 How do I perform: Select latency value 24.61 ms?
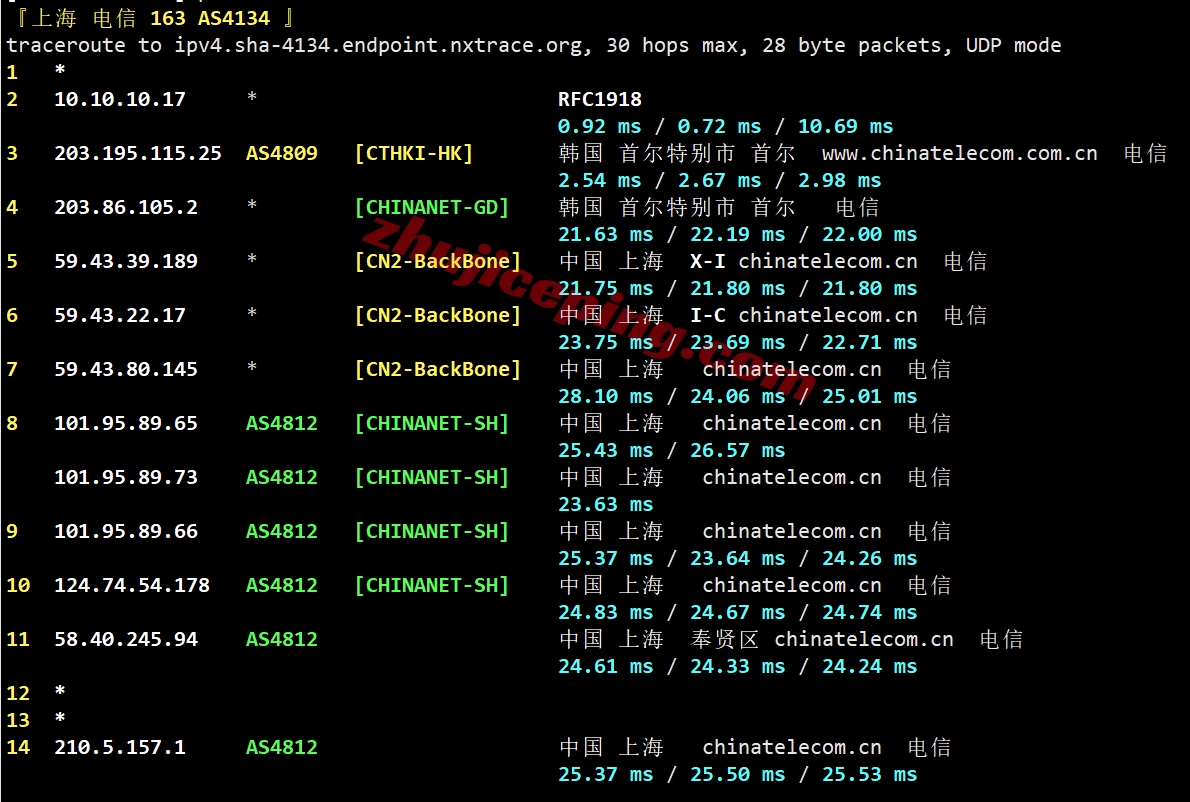click(x=606, y=667)
